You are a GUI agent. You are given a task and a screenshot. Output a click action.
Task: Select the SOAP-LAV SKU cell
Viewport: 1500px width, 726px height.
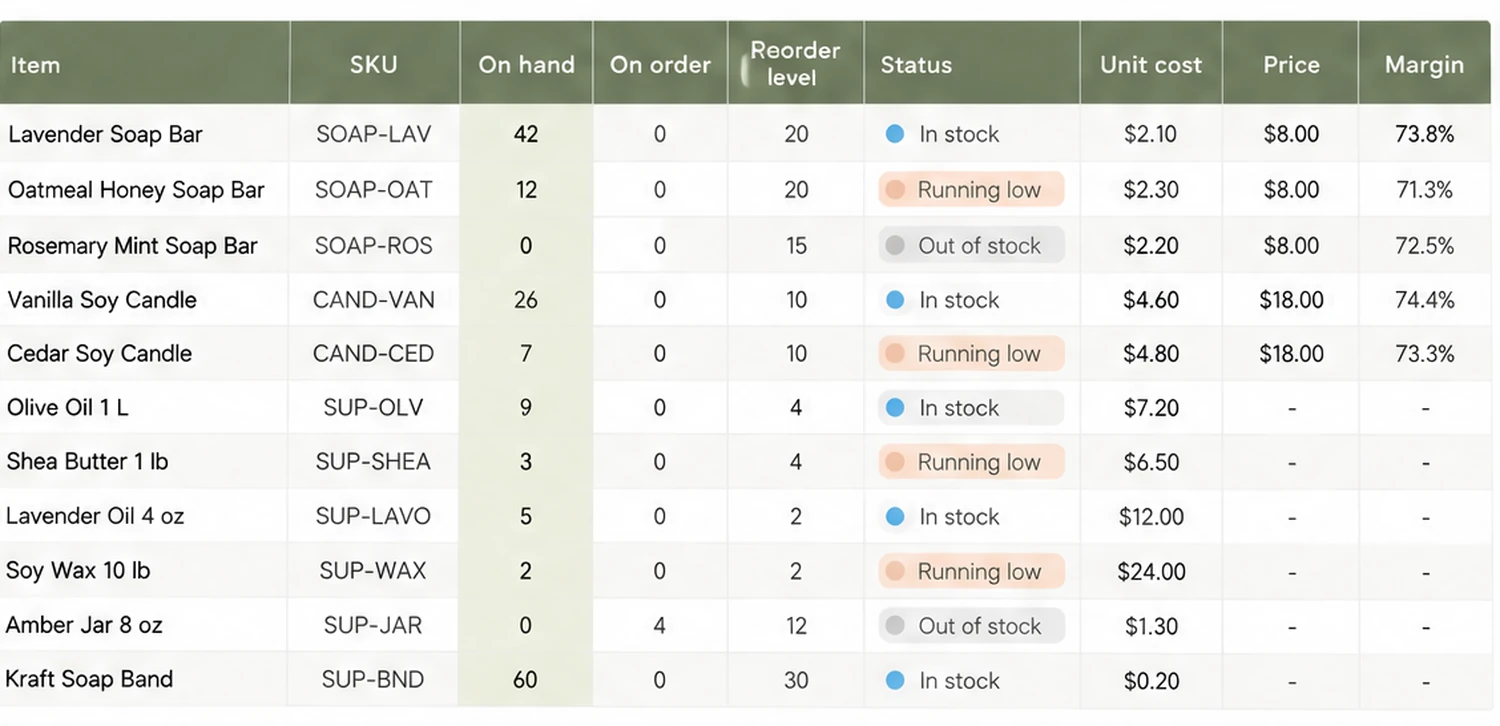click(x=374, y=134)
